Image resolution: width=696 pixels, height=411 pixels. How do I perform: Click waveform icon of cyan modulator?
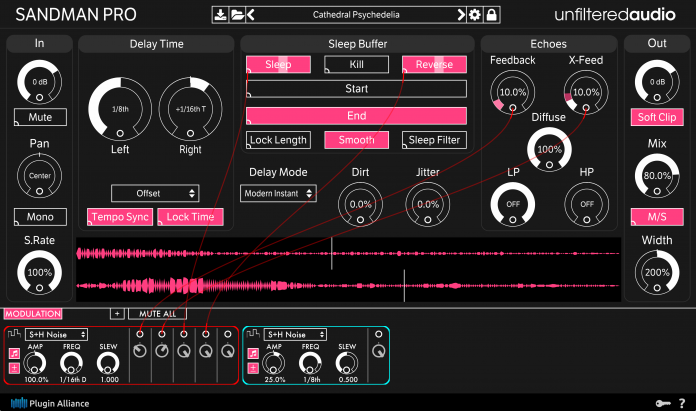(x=253, y=333)
